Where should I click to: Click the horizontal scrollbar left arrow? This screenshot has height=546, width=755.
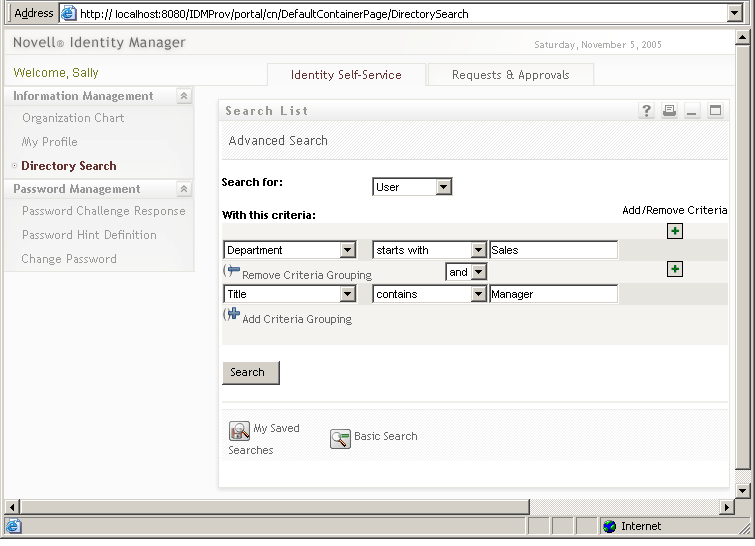point(13,507)
